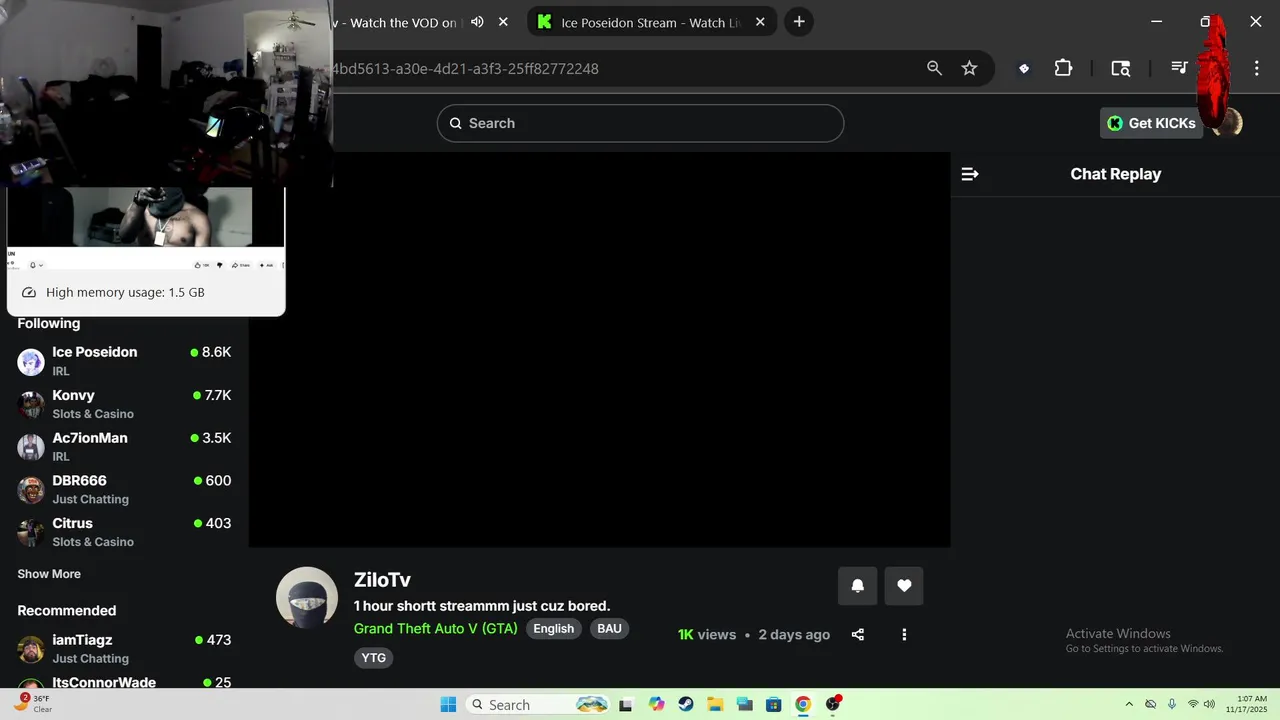Close the Watch the VOD tab
Image resolution: width=1280 pixels, height=720 pixels.
pyautogui.click(x=503, y=22)
